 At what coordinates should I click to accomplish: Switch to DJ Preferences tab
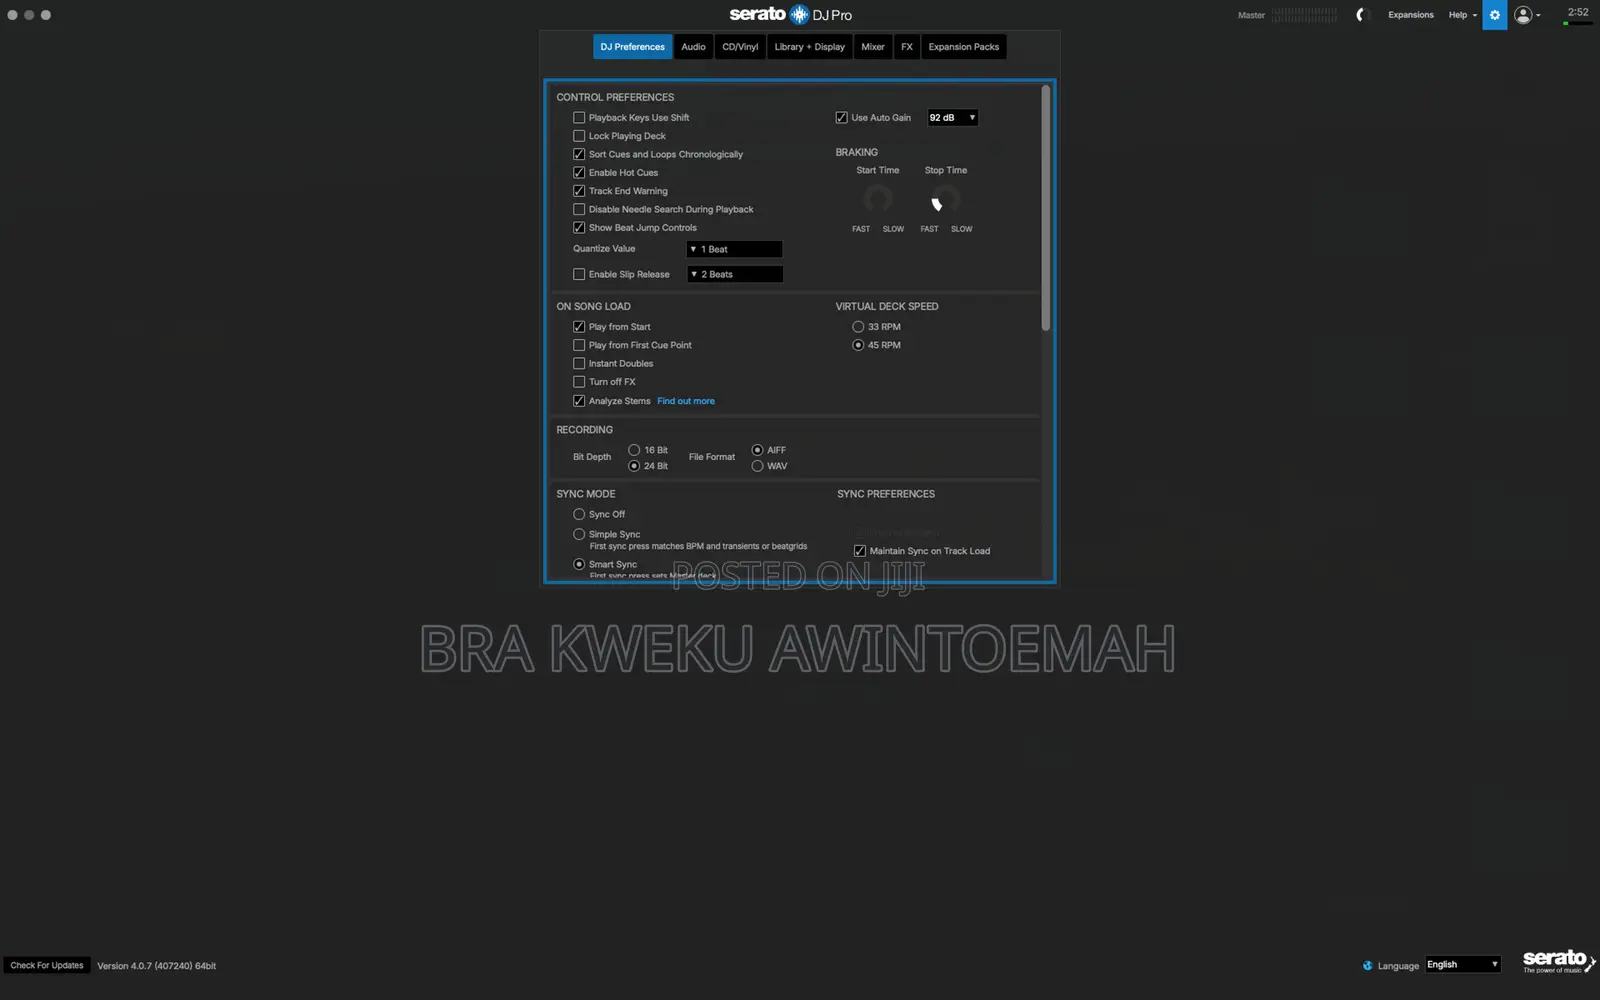click(632, 47)
